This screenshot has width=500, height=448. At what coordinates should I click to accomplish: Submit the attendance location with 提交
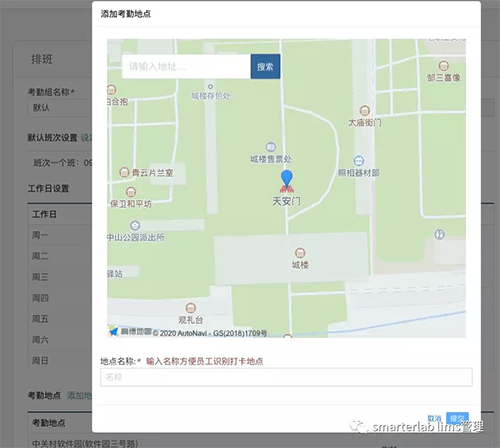(457, 418)
